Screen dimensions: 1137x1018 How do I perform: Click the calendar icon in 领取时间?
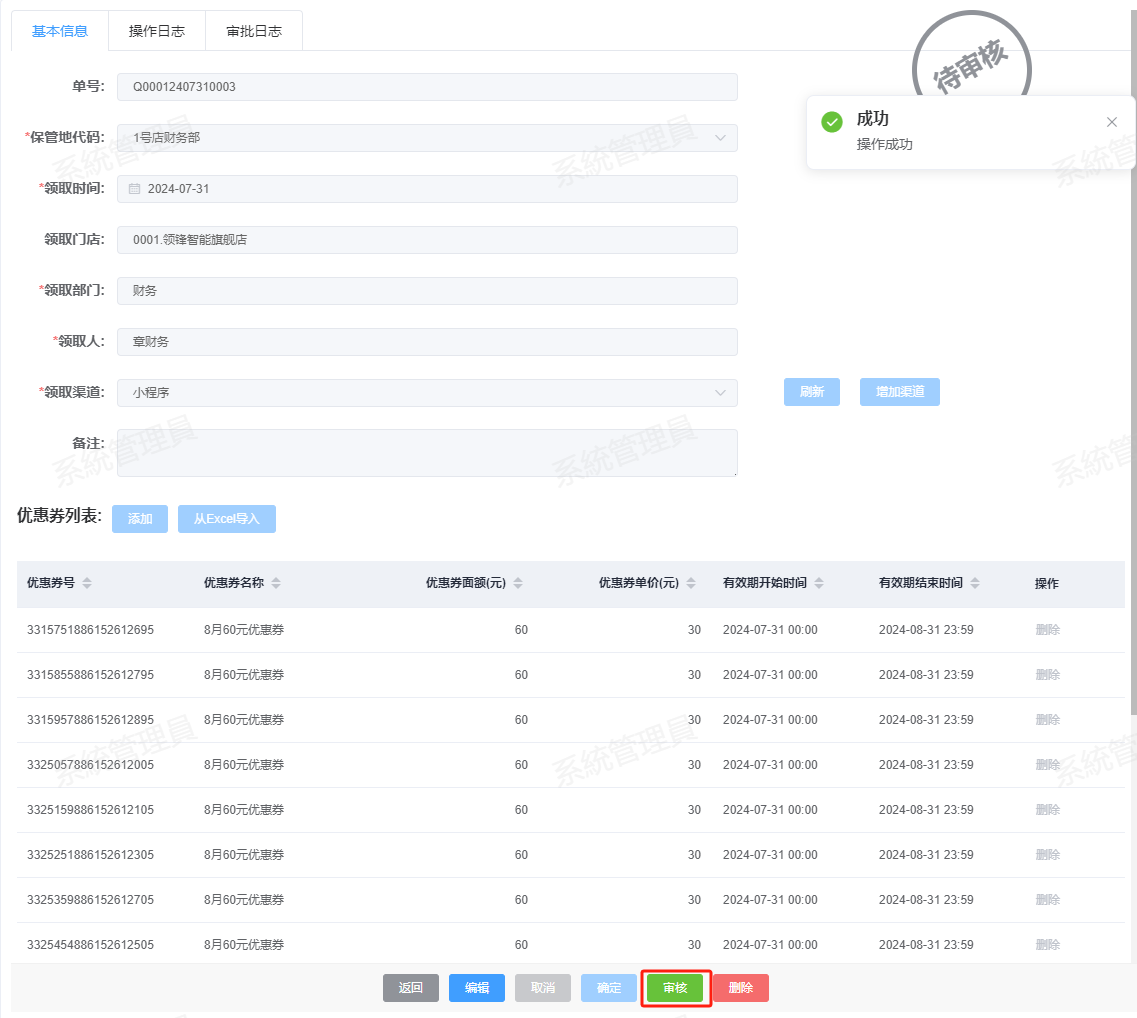click(134, 189)
